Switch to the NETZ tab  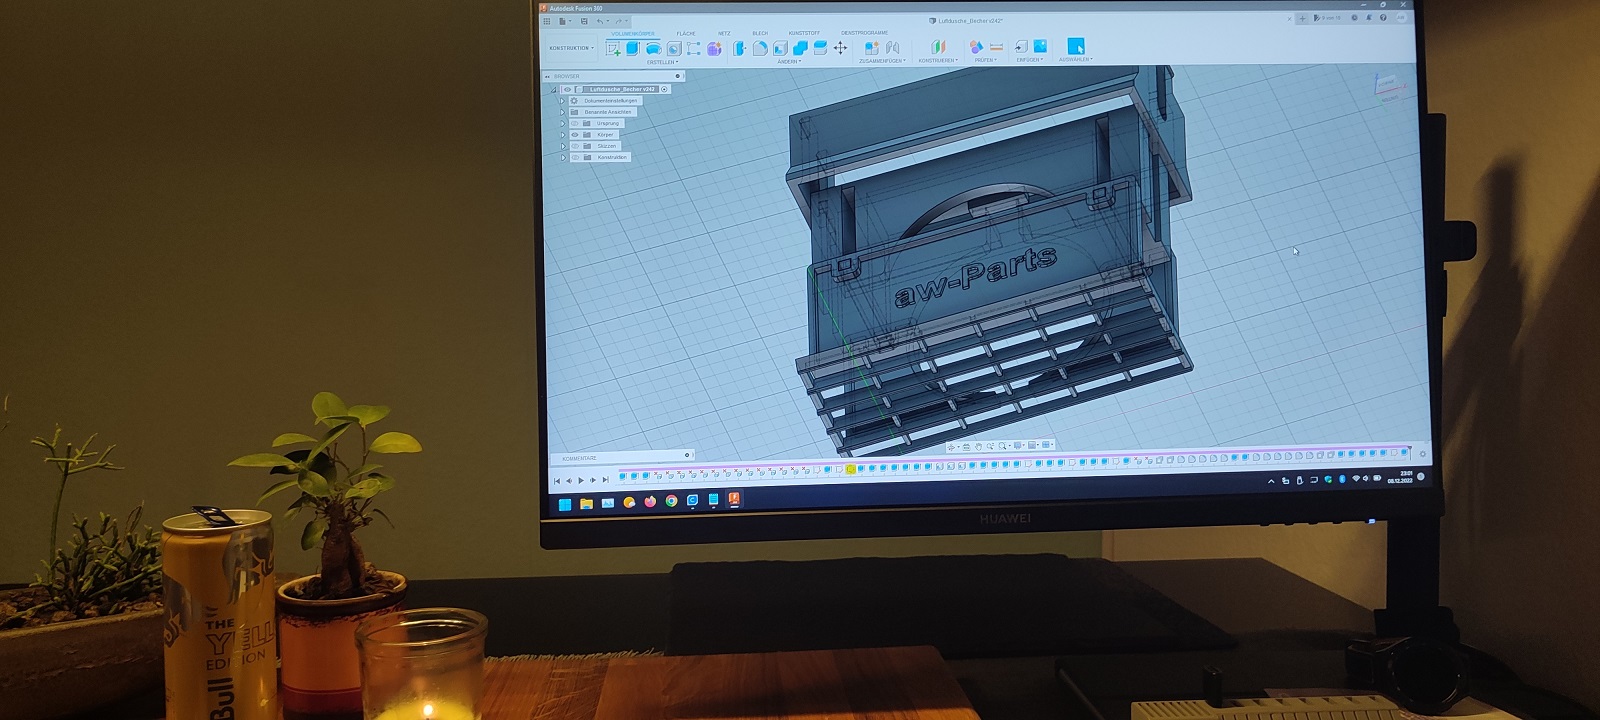click(724, 33)
